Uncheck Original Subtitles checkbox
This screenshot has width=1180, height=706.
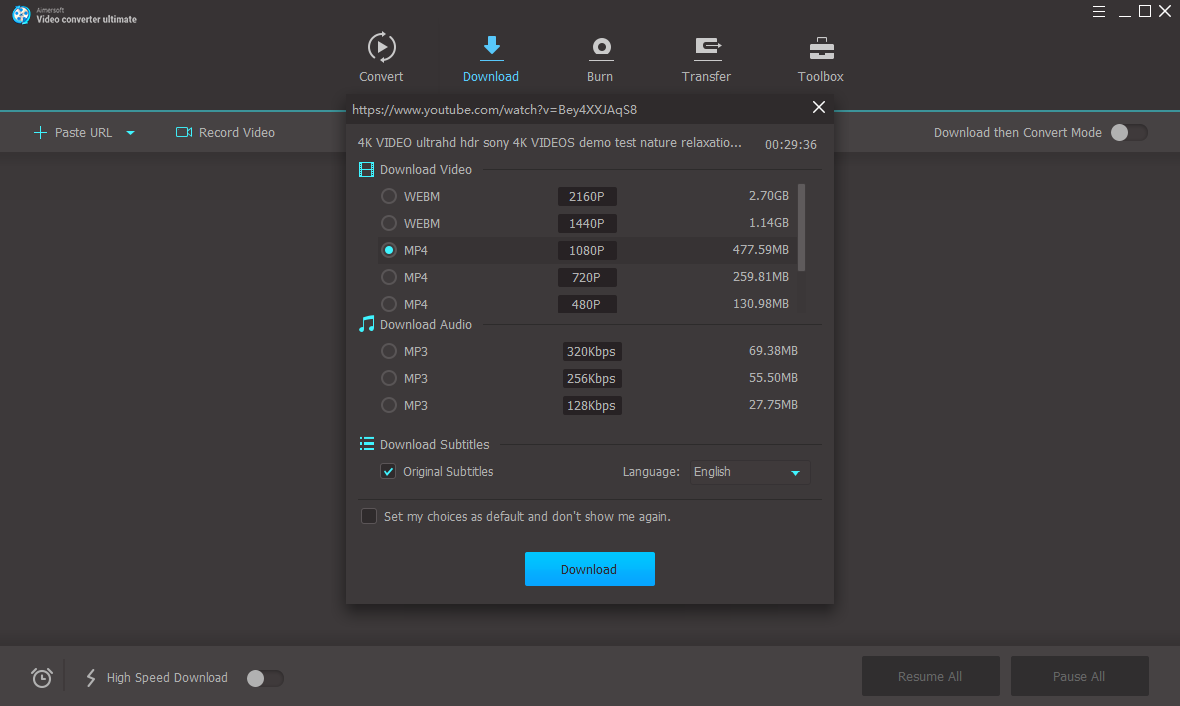(388, 471)
